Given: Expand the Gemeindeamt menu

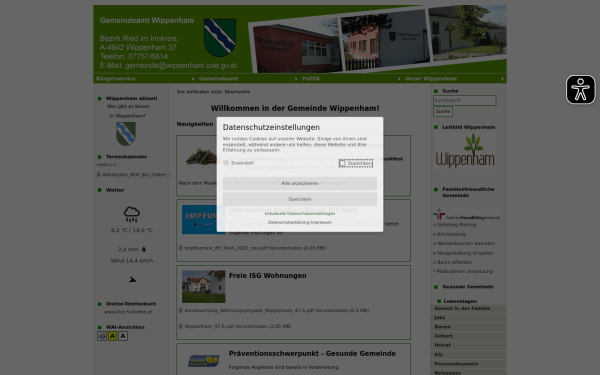Looking at the screenshot, I should pos(248,78).
